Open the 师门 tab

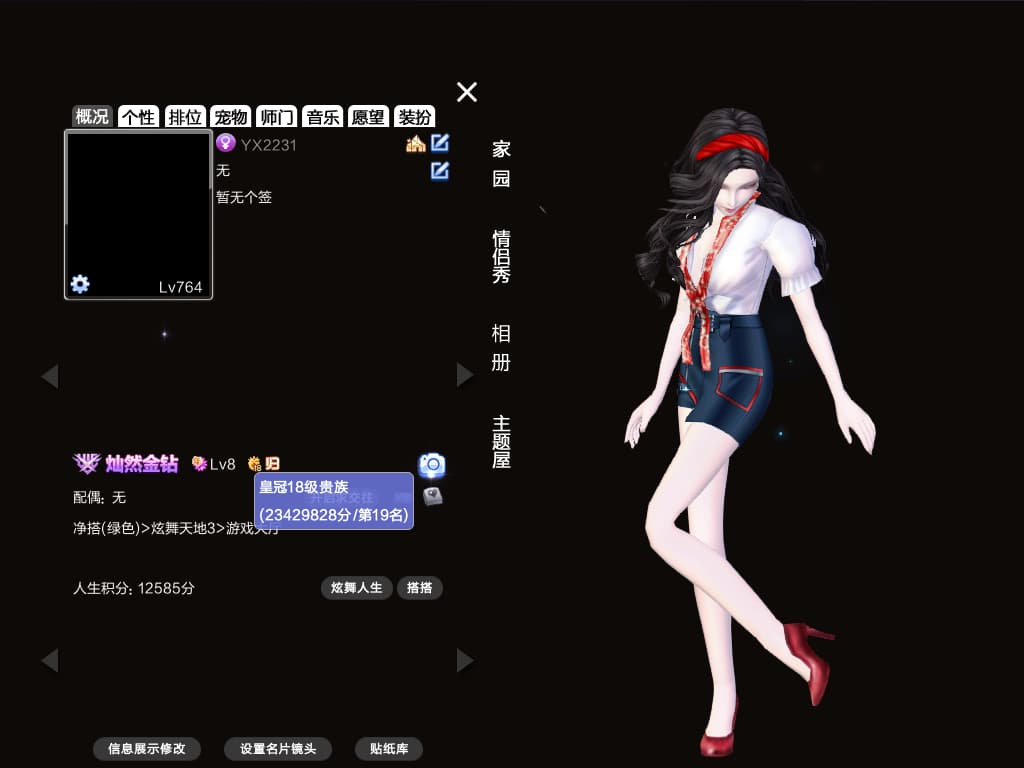[x=277, y=117]
